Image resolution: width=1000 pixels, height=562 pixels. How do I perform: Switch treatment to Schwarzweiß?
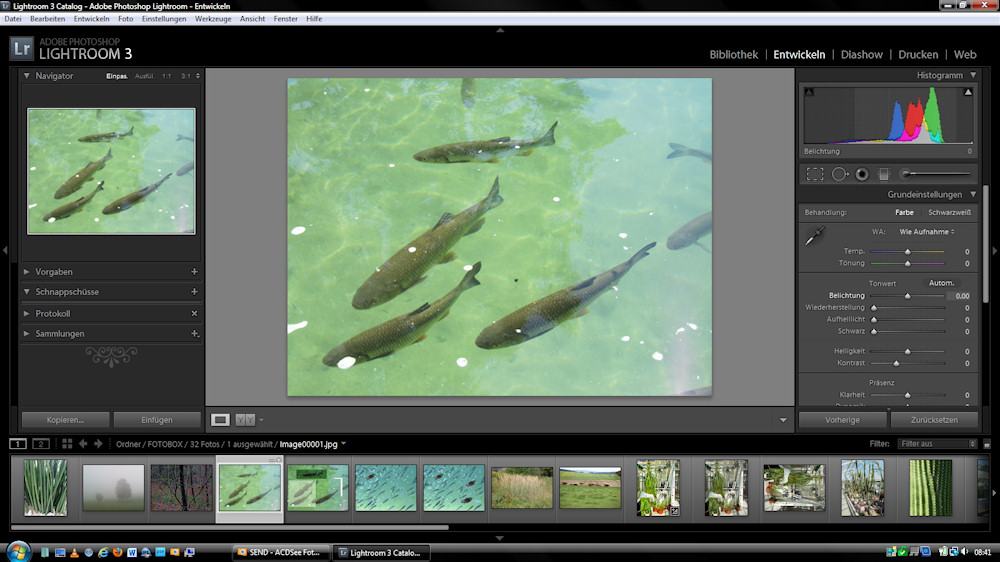[x=949, y=212]
